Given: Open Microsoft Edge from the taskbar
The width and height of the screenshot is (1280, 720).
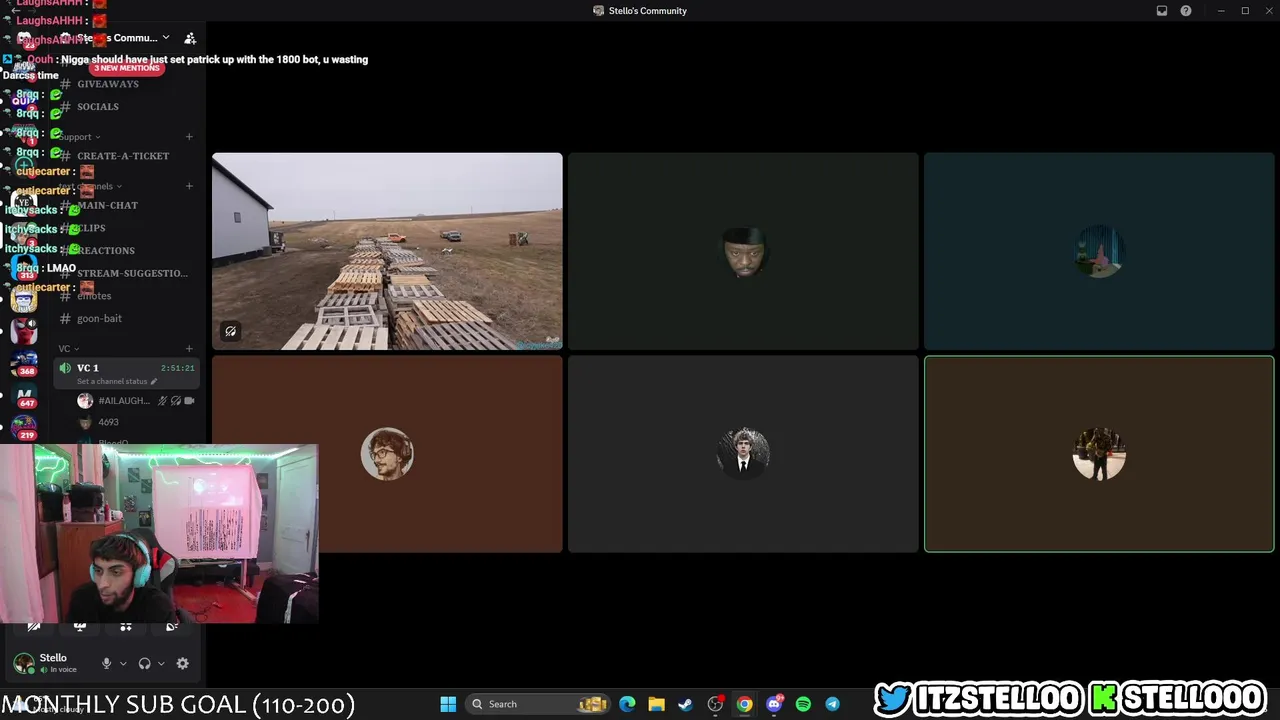Looking at the screenshot, I should click(x=627, y=704).
